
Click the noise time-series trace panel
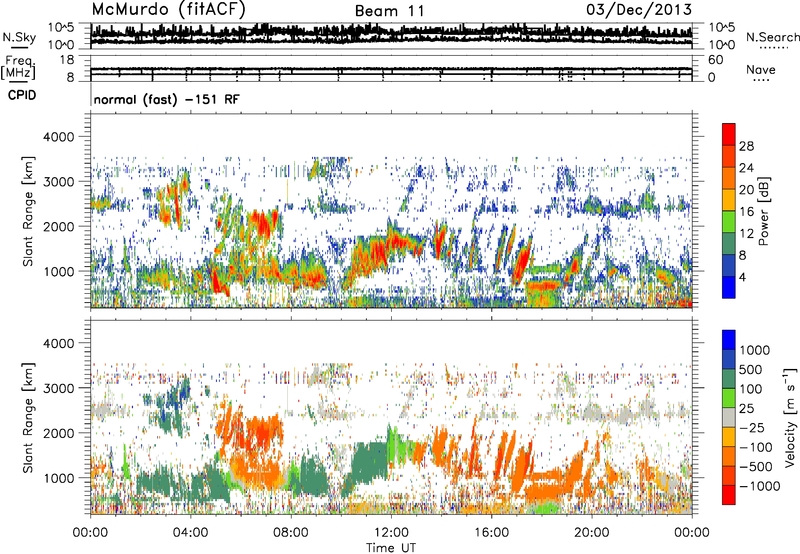[391, 36]
